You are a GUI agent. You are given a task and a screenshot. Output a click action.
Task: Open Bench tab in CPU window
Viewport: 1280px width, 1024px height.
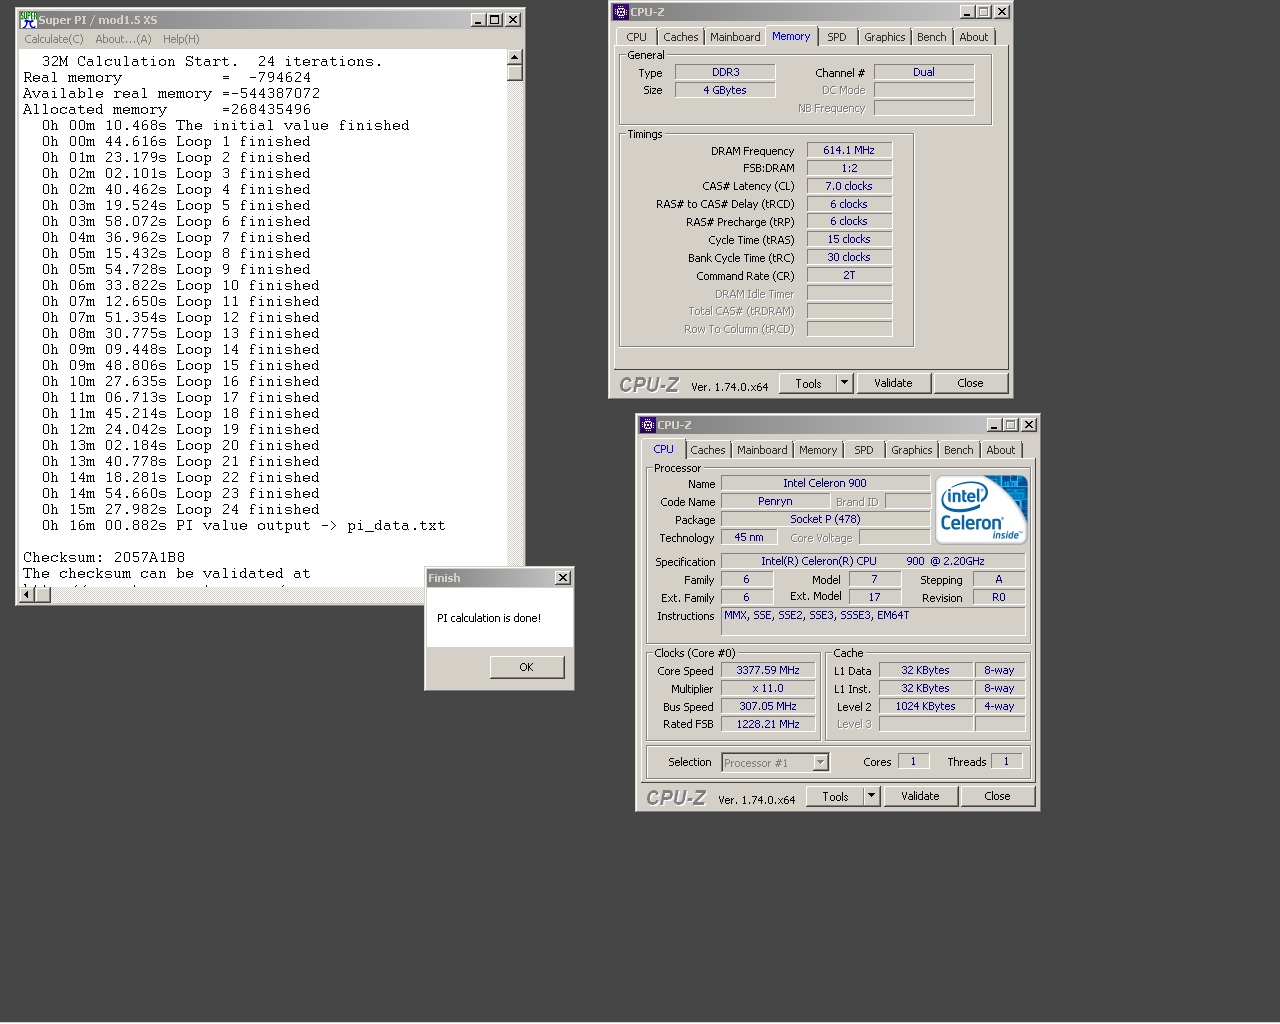(x=959, y=450)
